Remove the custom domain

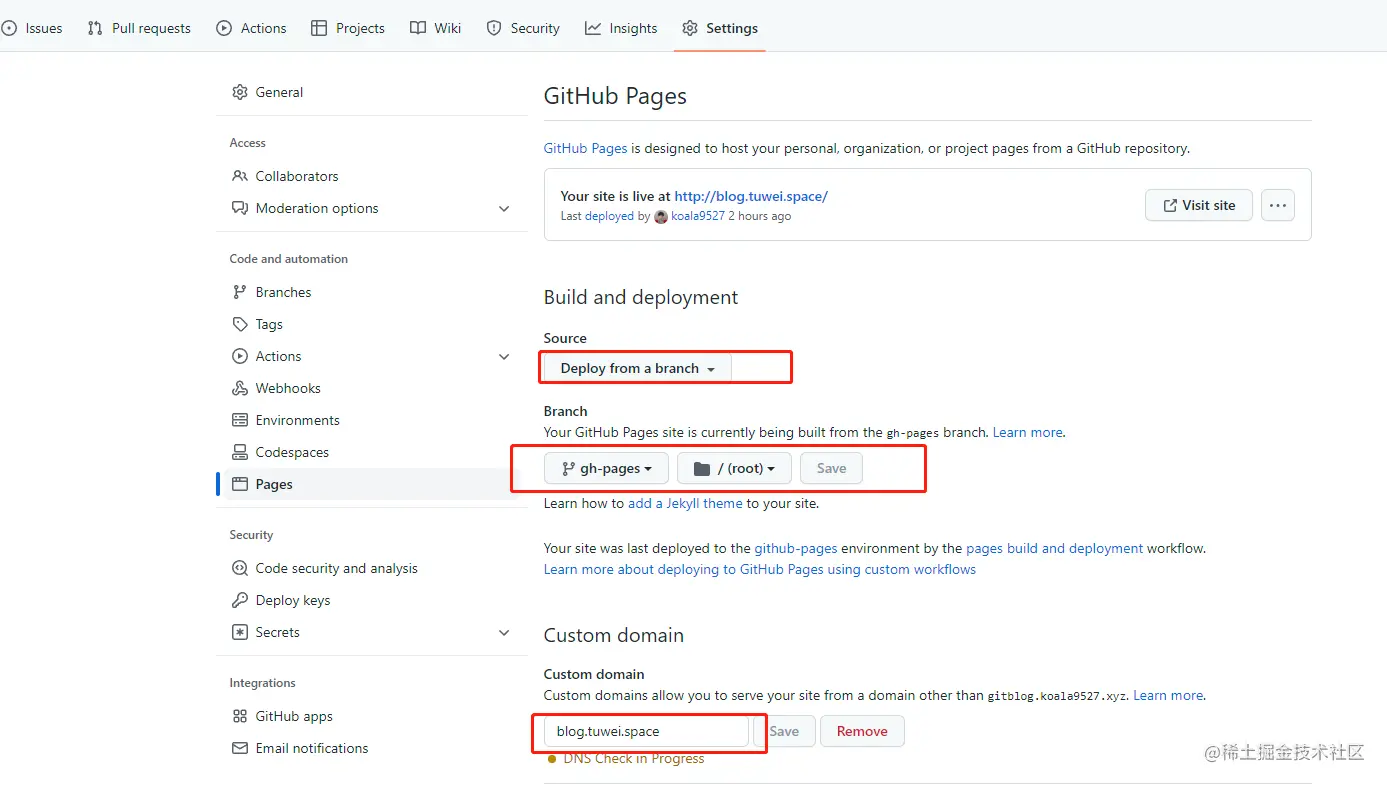[862, 731]
